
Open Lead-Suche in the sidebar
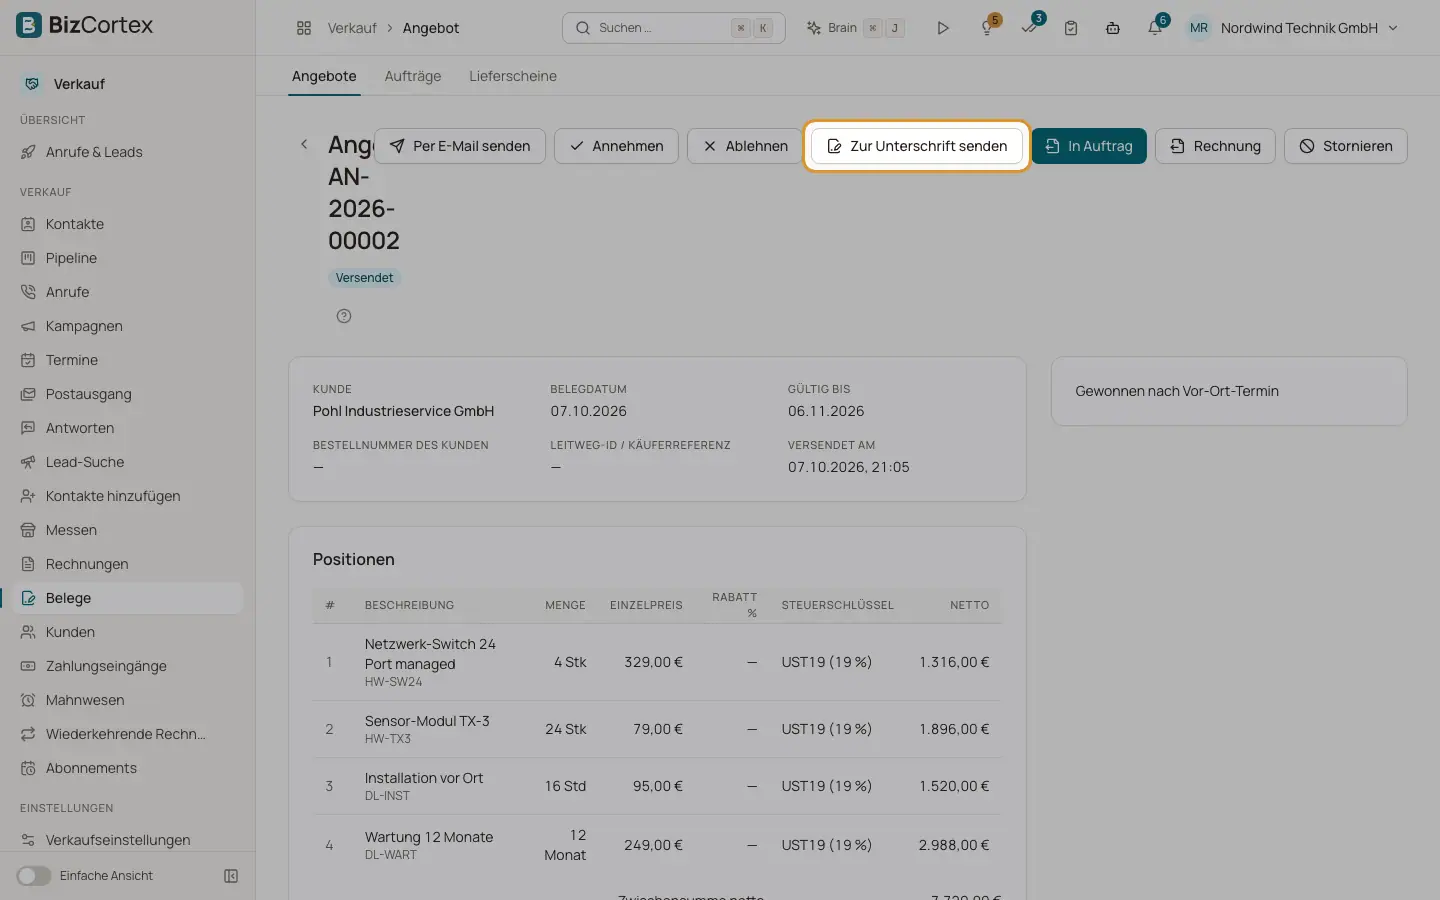128,462
